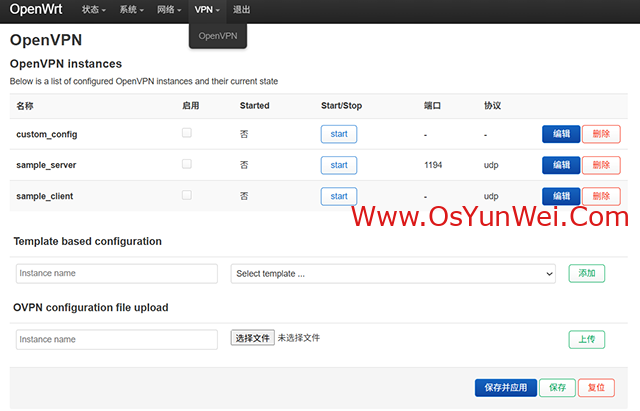Click the 保存并应用 button
640x411 pixels.
click(x=504, y=387)
